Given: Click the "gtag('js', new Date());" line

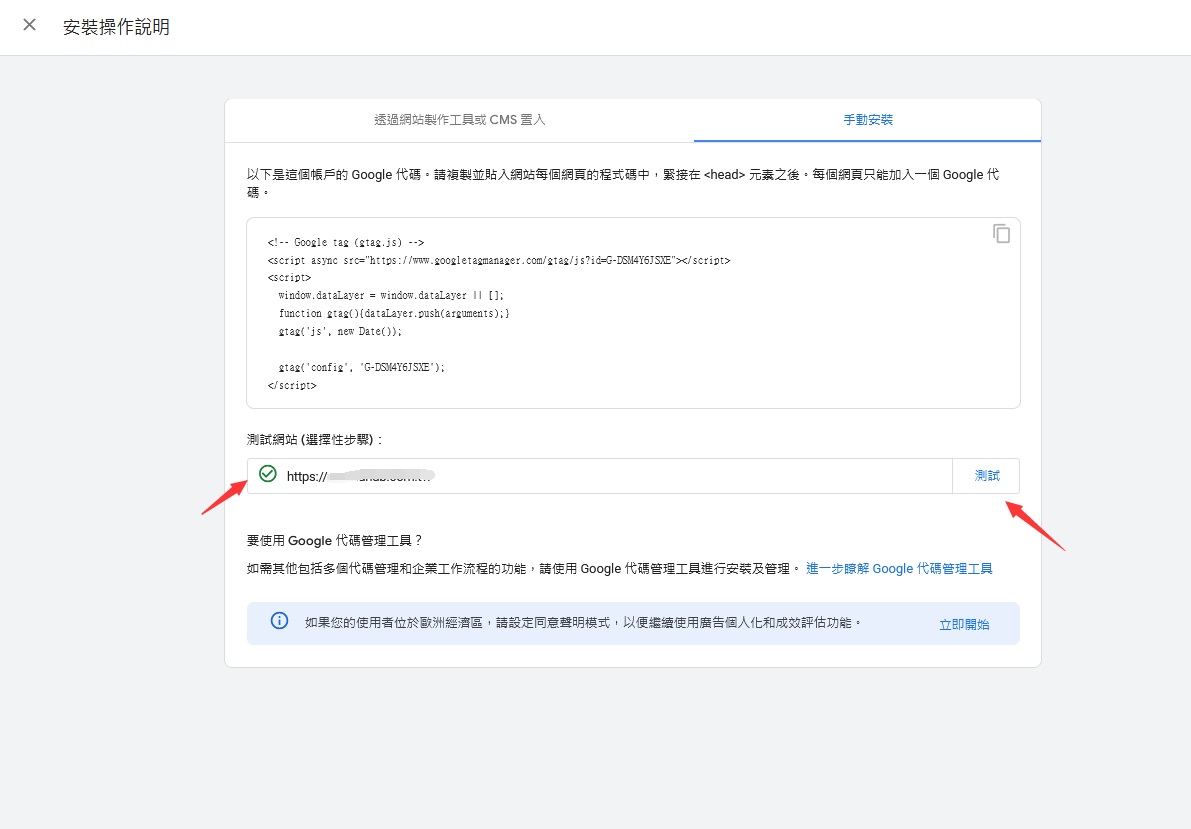Looking at the screenshot, I should (x=340, y=331).
